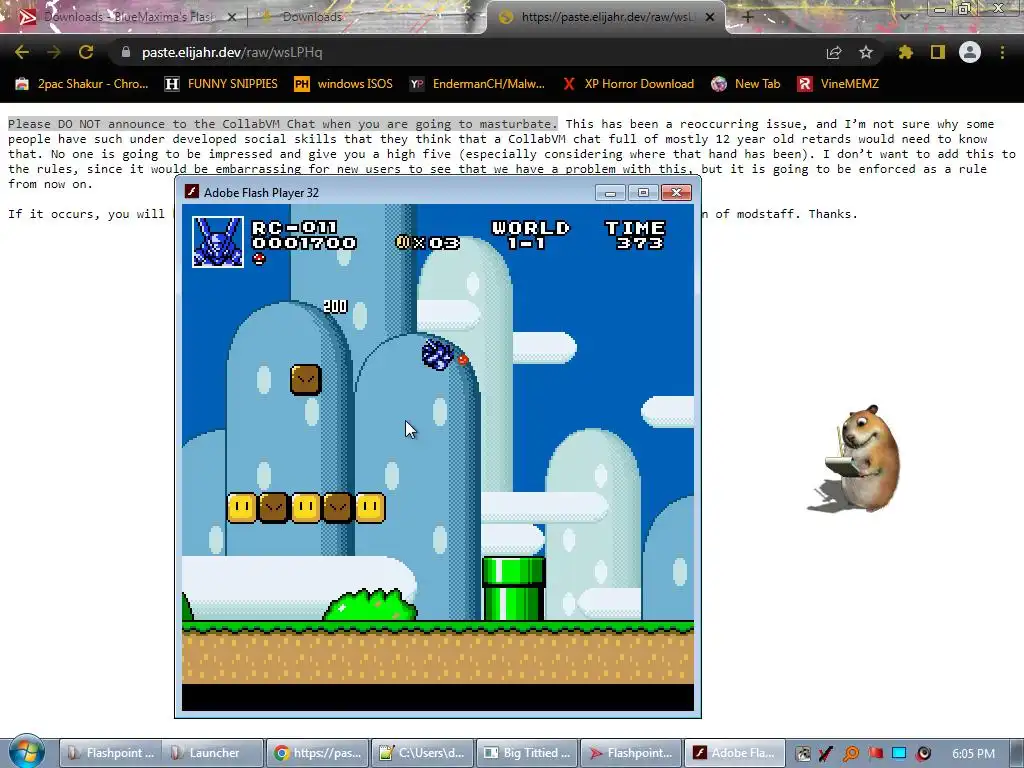Click the orange magnifier tray icon
The width and height of the screenshot is (1024, 768).
coord(850,754)
